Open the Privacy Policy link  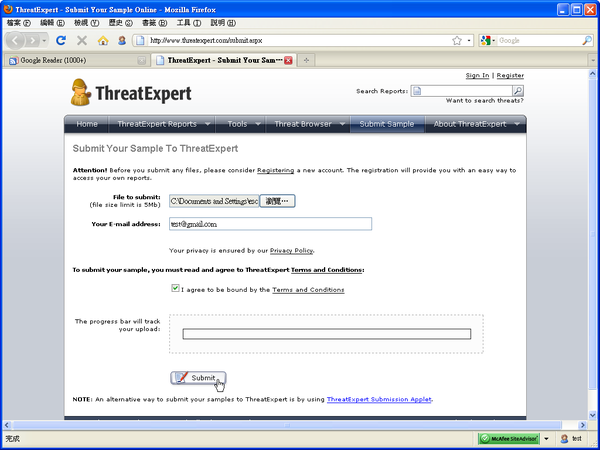tap(291, 251)
